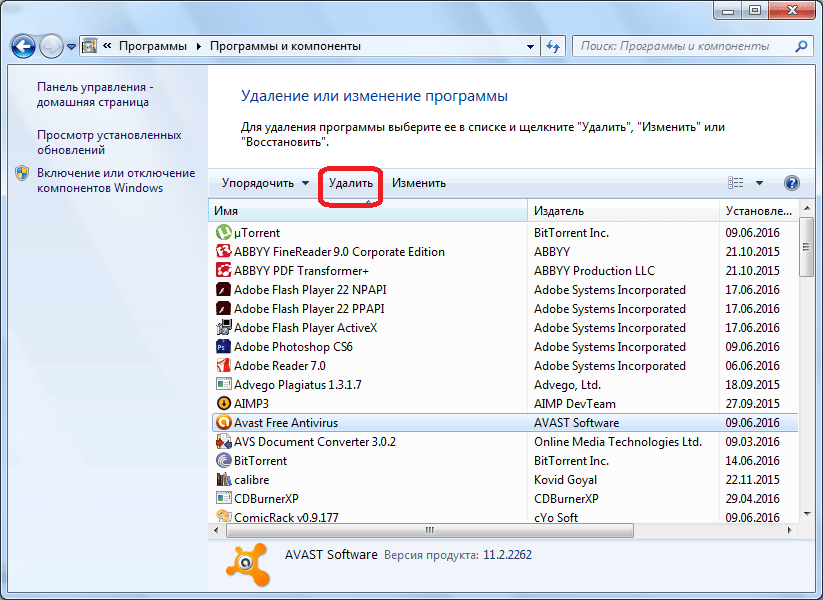Click the horizontal scrollbar thumb
This screenshot has width=823, height=600.
430,530
